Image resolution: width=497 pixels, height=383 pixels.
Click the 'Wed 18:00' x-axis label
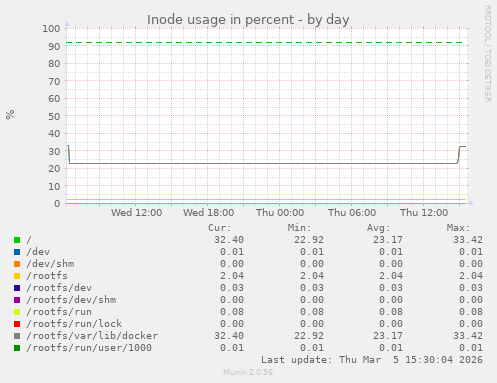tap(209, 213)
